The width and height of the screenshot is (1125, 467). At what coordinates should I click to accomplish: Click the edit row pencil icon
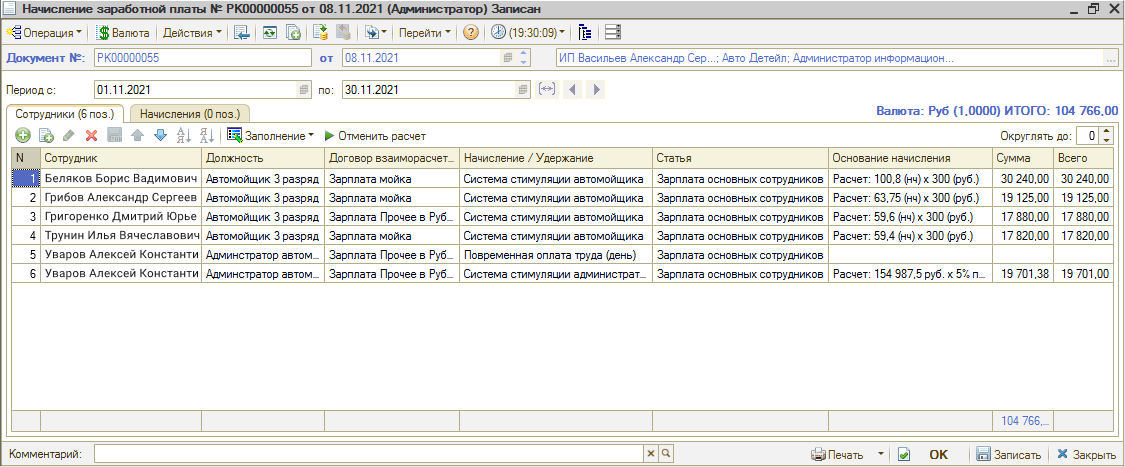tap(68, 136)
